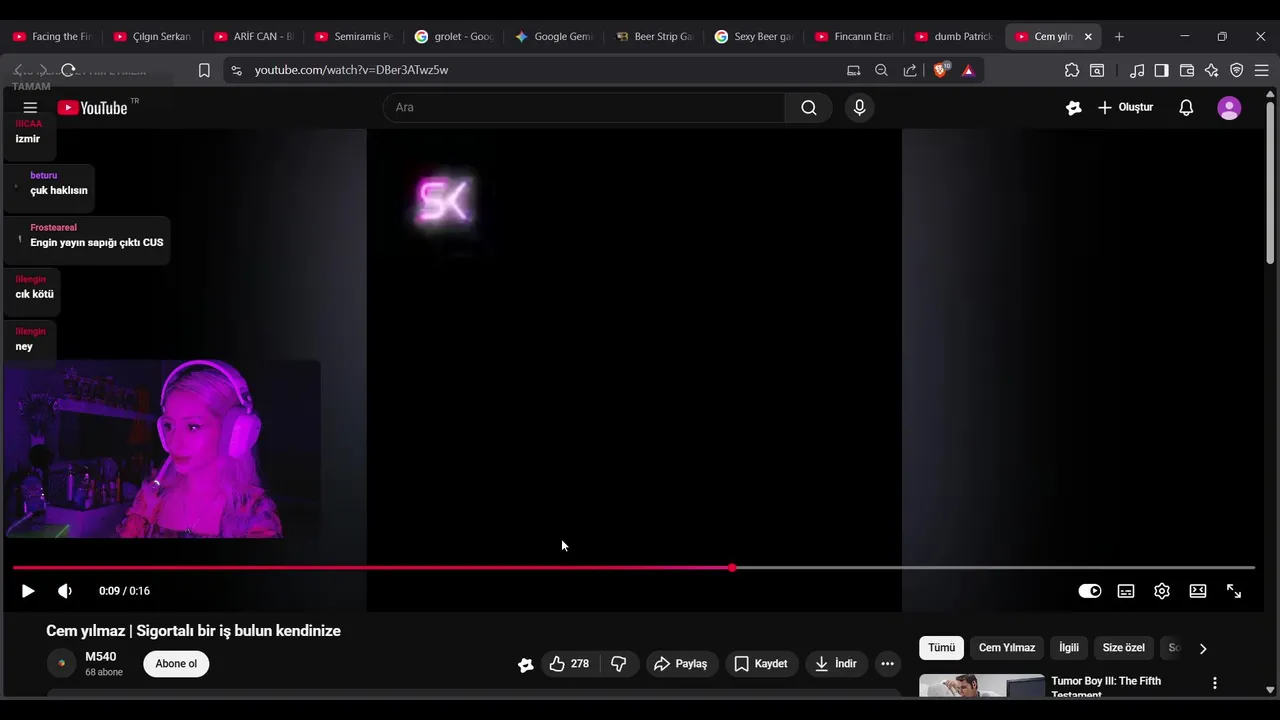Switch to Google Gemini tab
The width and height of the screenshot is (1280, 720).
[553, 36]
